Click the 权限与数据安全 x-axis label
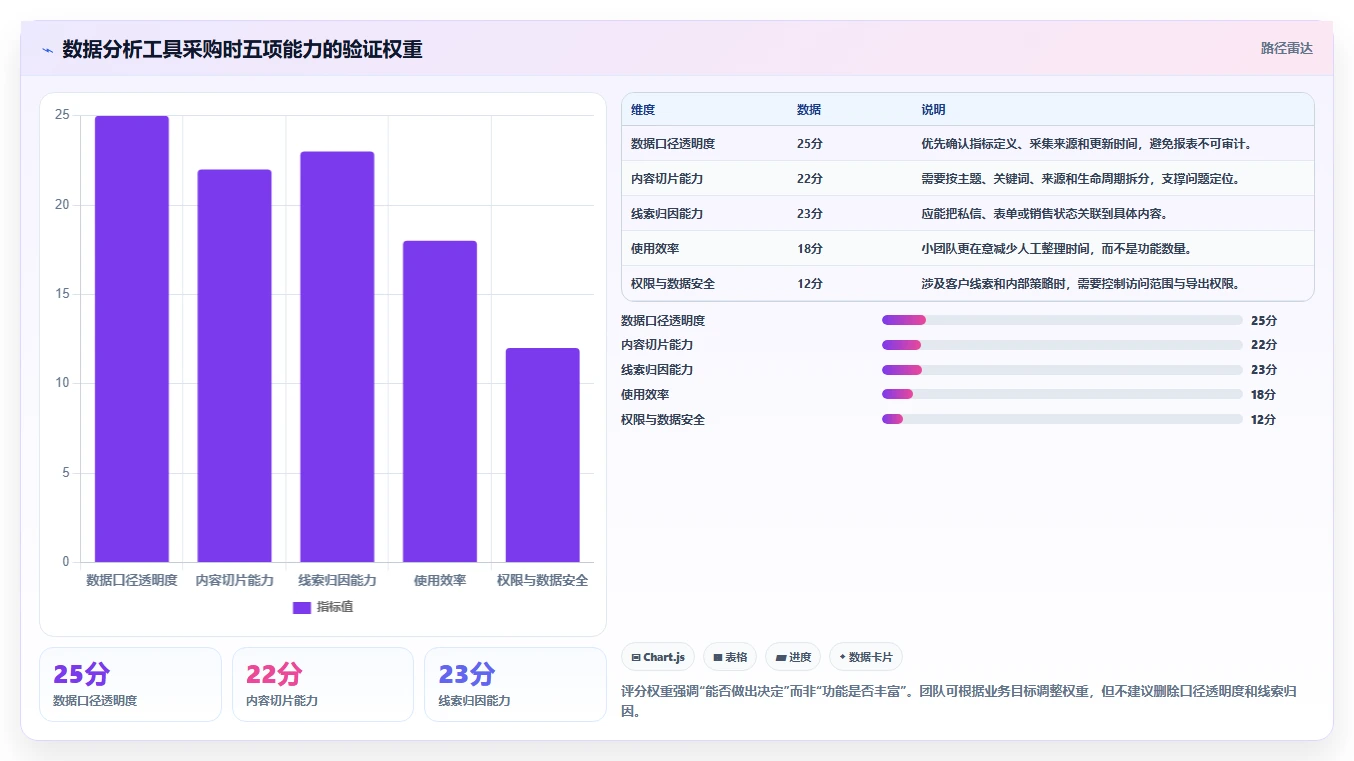Screen dimensions: 1354x761 coord(542,580)
